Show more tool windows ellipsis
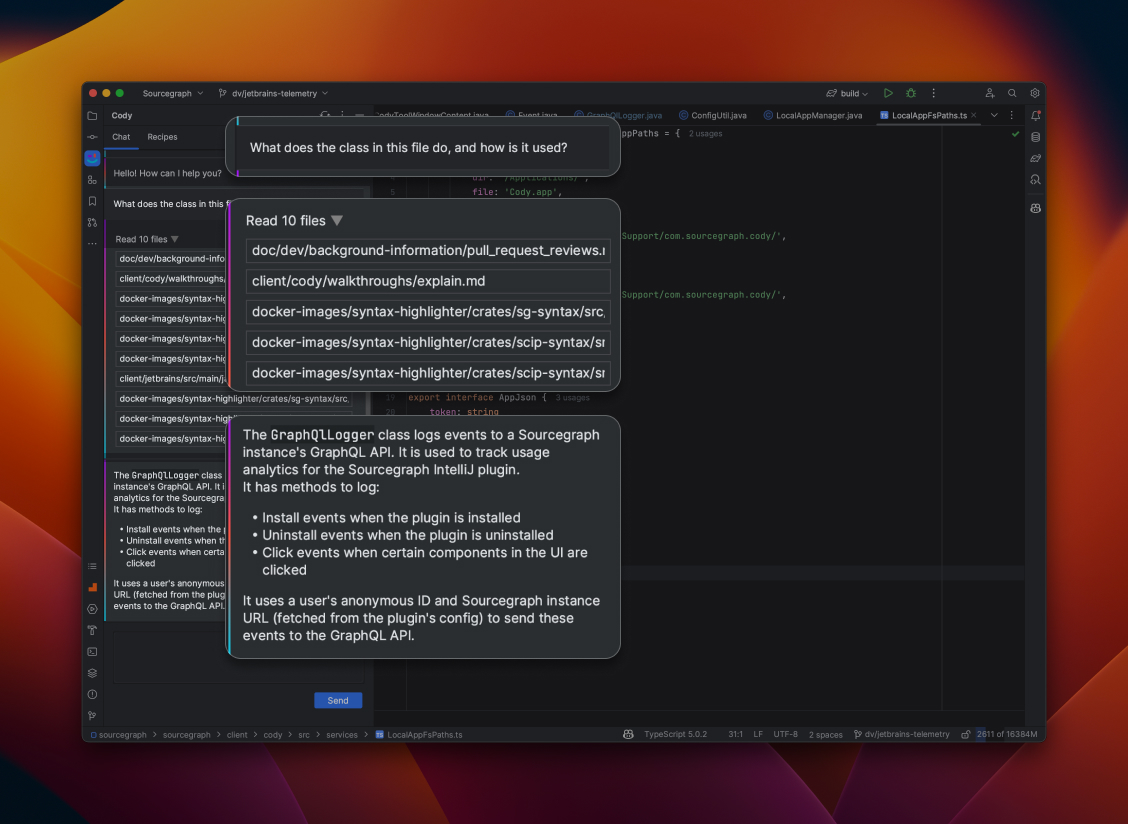 pyautogui.click(x=92, y=244)
